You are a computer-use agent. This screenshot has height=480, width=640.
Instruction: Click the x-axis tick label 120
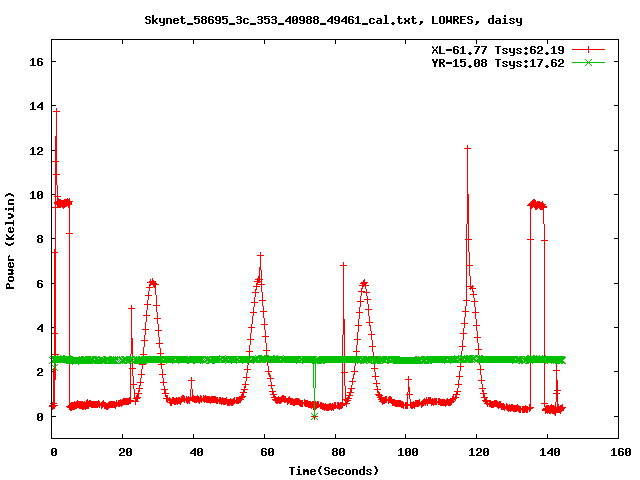(478, 452)
